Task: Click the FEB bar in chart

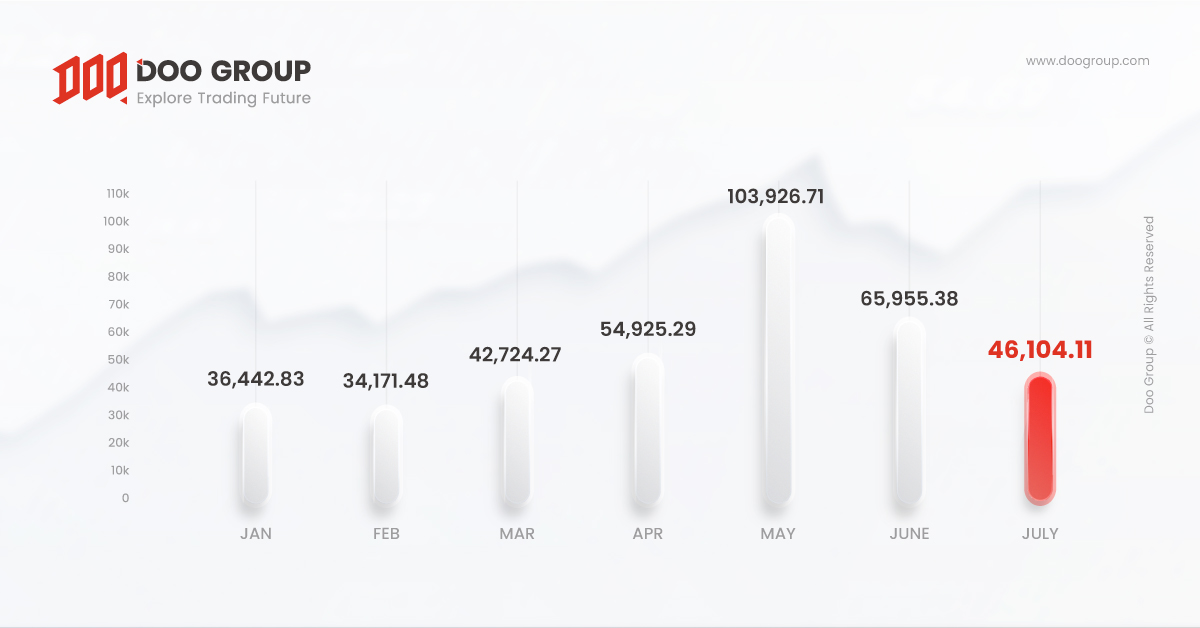Action: tap(386, 456)
